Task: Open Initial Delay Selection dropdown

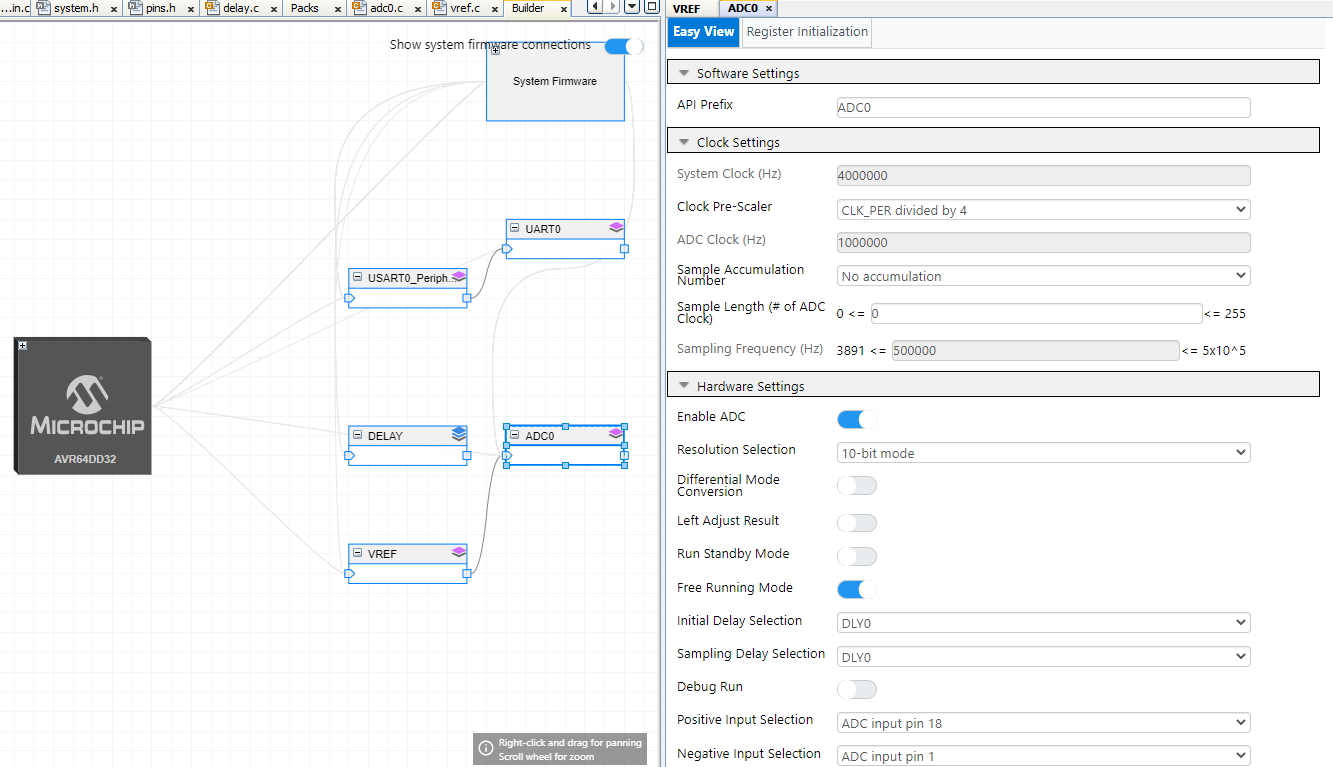Action: [x=1043, y=623]
